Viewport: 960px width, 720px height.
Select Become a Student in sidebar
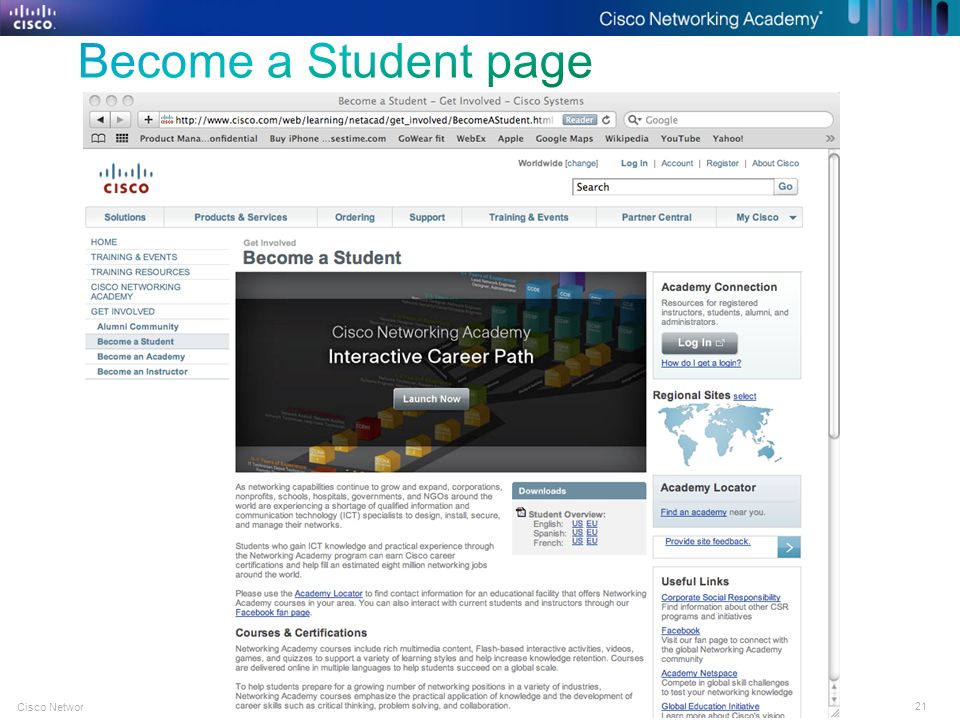pos(157,342)
